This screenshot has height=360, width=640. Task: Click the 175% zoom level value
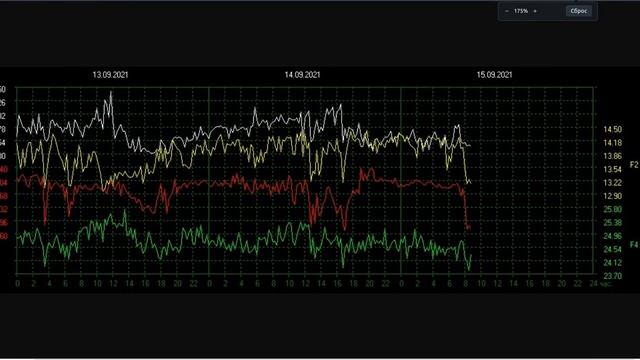tap(521, 11)
